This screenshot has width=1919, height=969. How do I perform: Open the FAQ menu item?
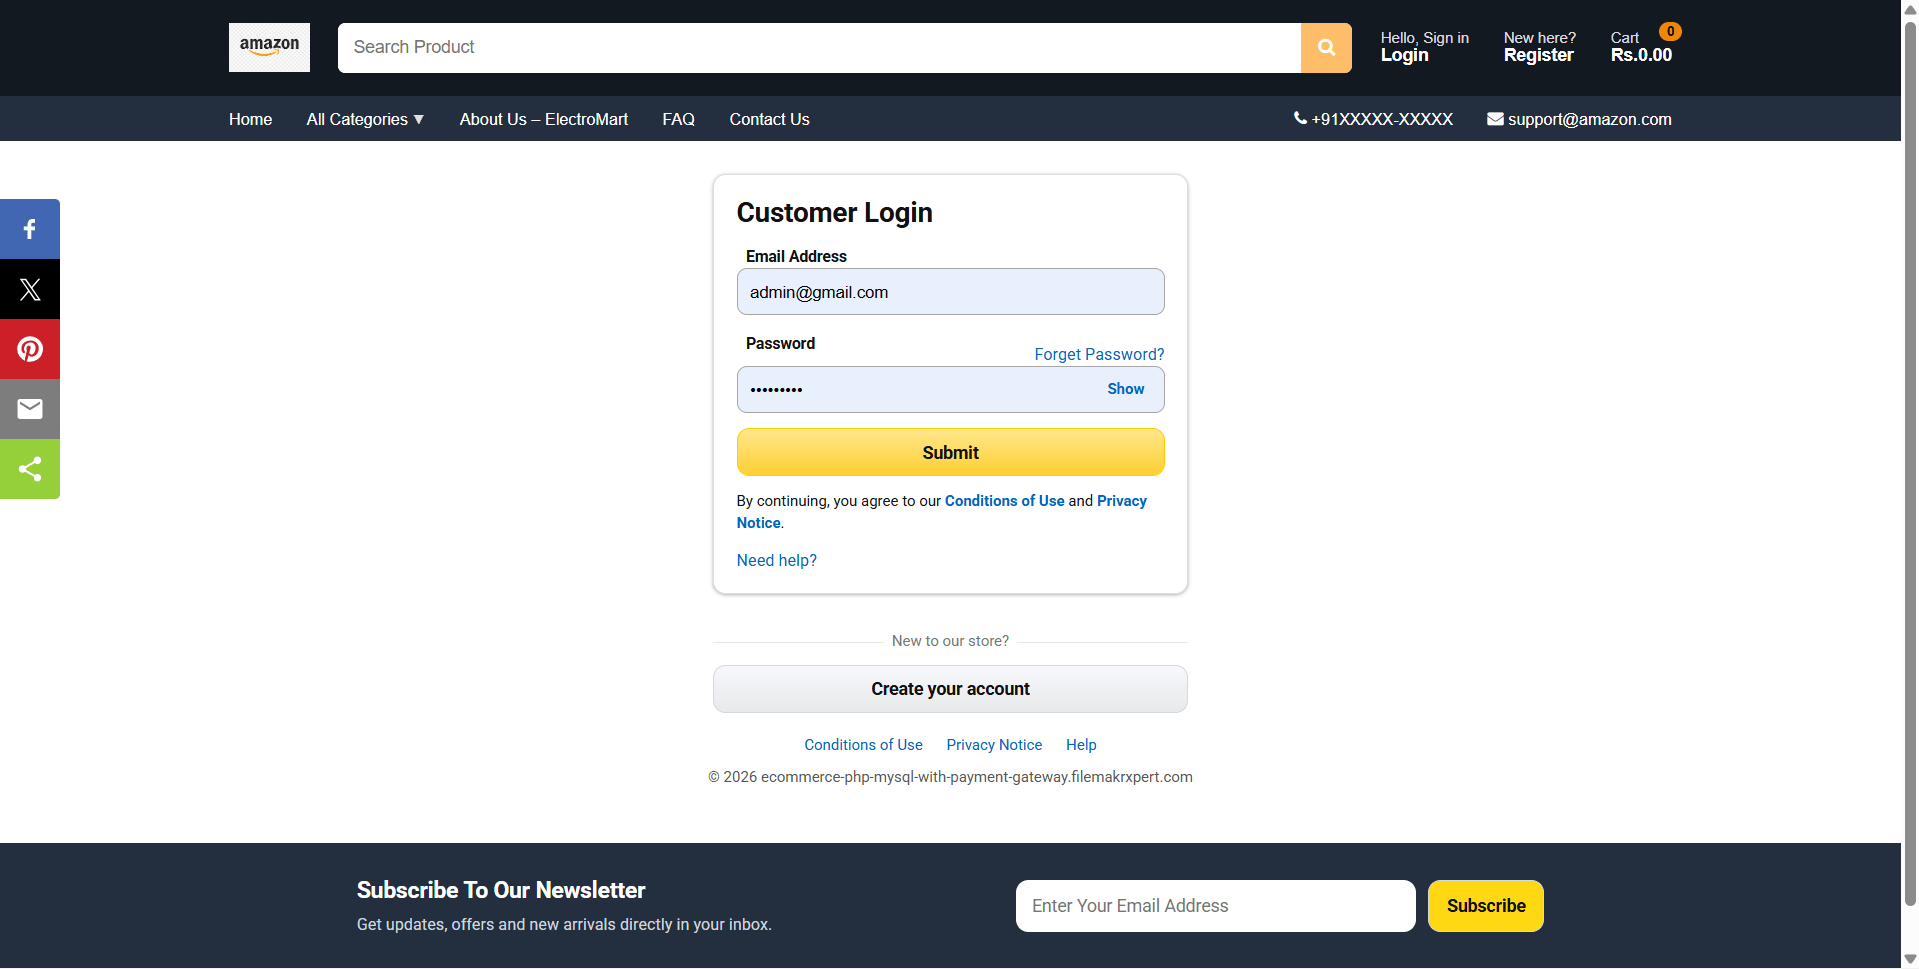678,119
